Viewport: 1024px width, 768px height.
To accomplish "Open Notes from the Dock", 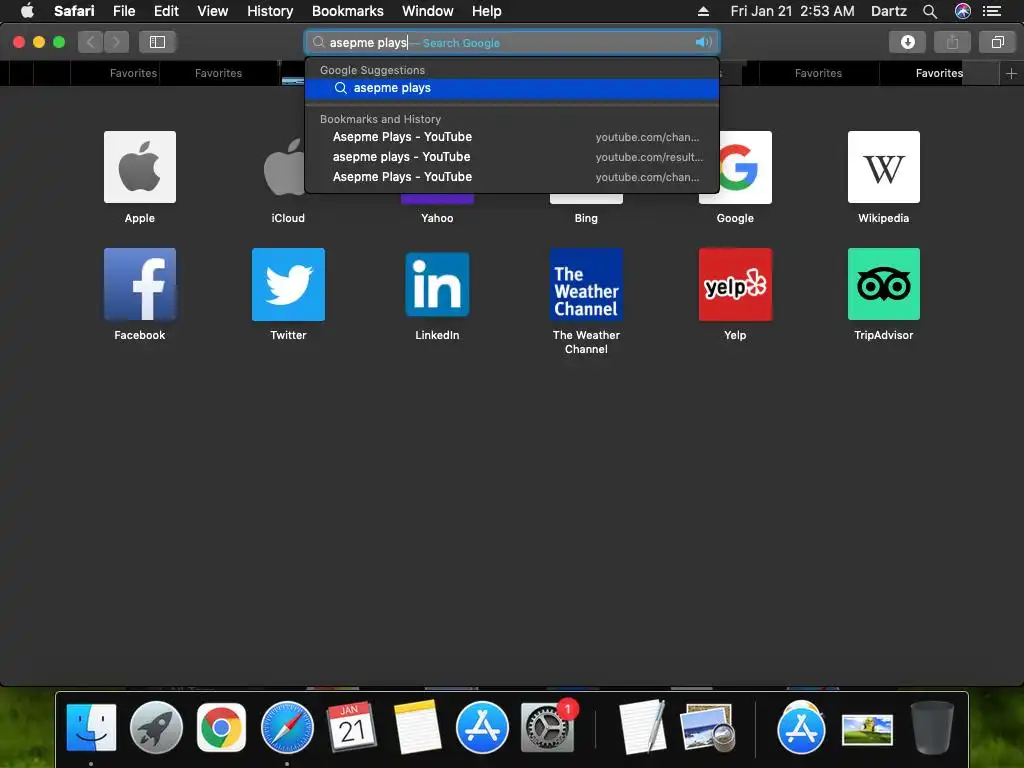I will click(x=417, y=728).
